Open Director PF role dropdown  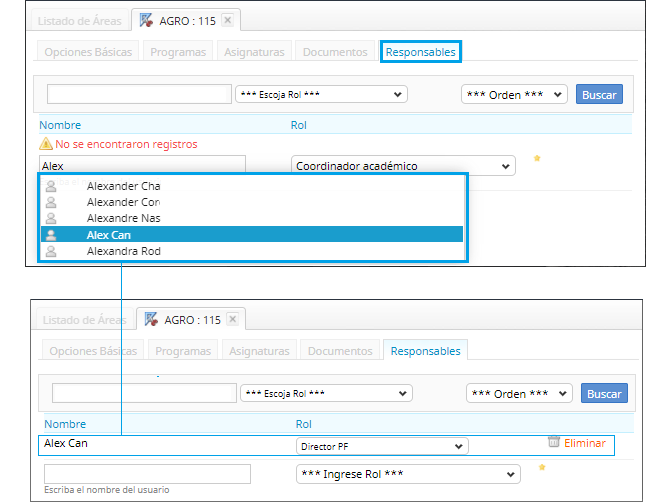click(382, 446)
